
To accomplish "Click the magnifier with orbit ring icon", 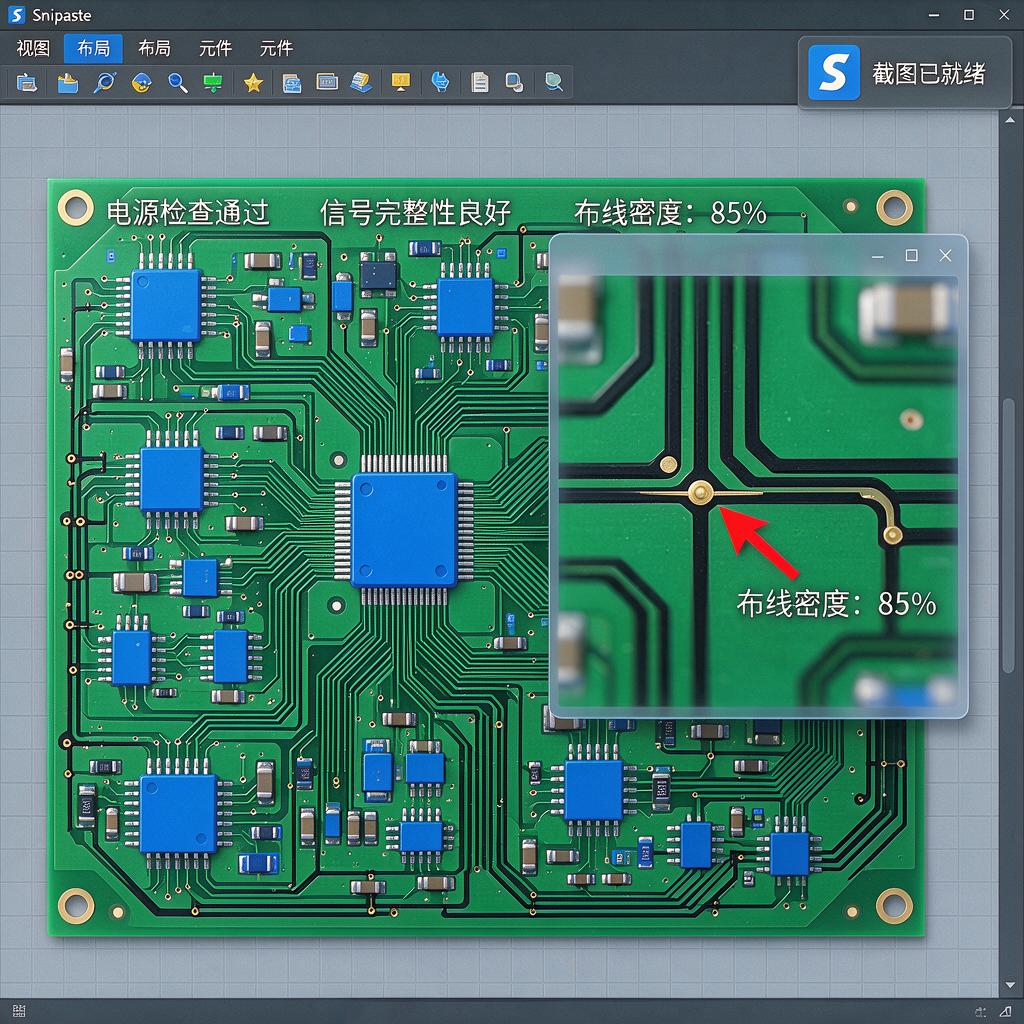I will point(104,82).
